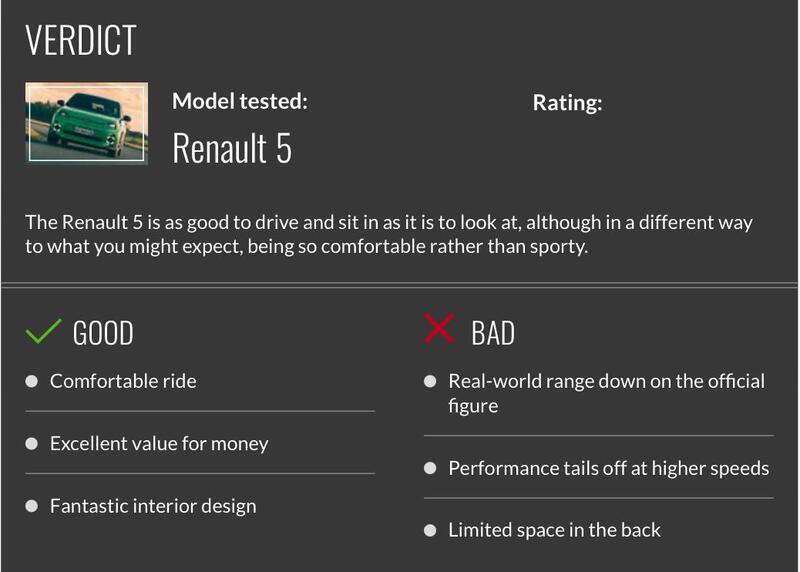Click the green checkmark icon beside GOOD
This screenshot has width=800, height=572.
[43, 331]
